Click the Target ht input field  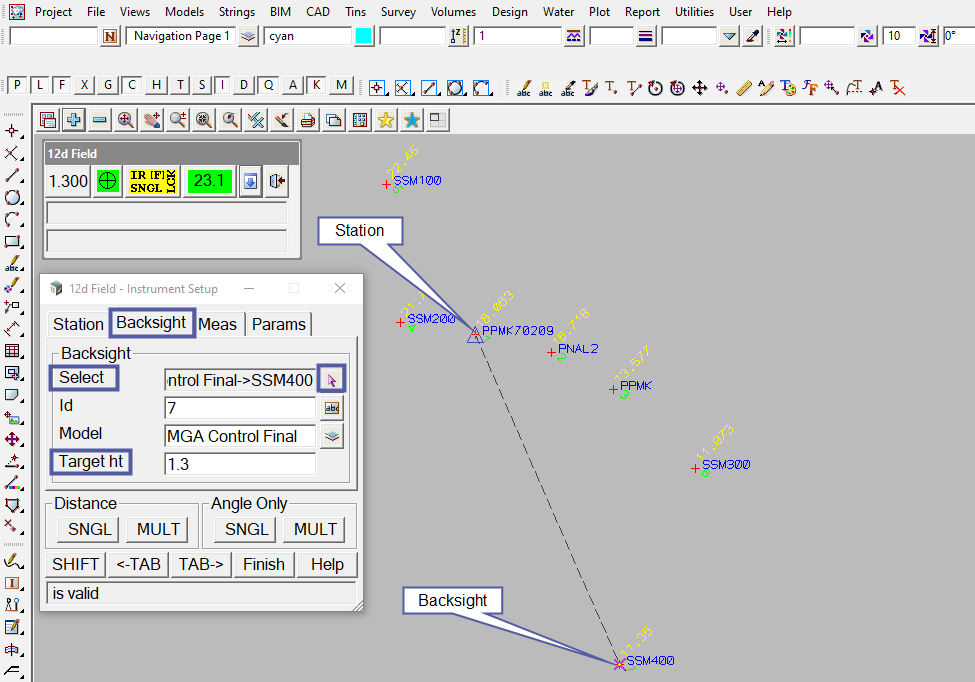tap(240, 464)
